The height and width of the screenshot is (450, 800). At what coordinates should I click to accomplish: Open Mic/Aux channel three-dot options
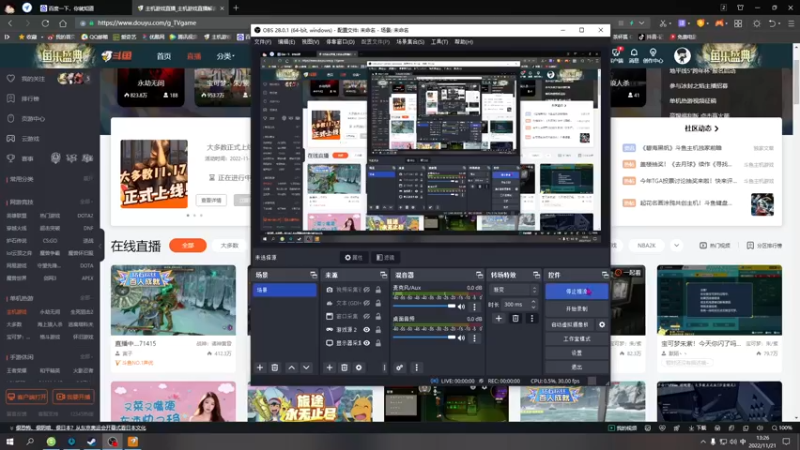point(474,307)
